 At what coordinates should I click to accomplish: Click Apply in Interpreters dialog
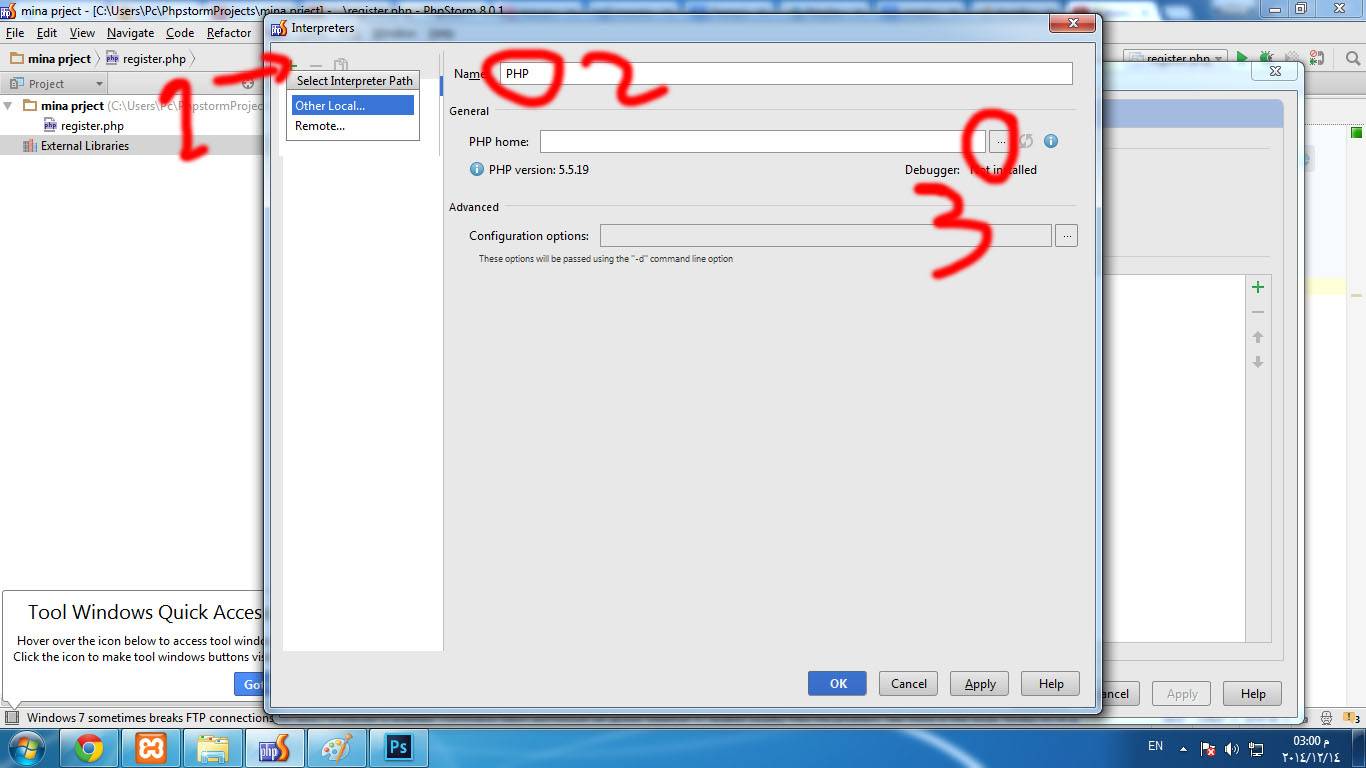pos(980,683)
